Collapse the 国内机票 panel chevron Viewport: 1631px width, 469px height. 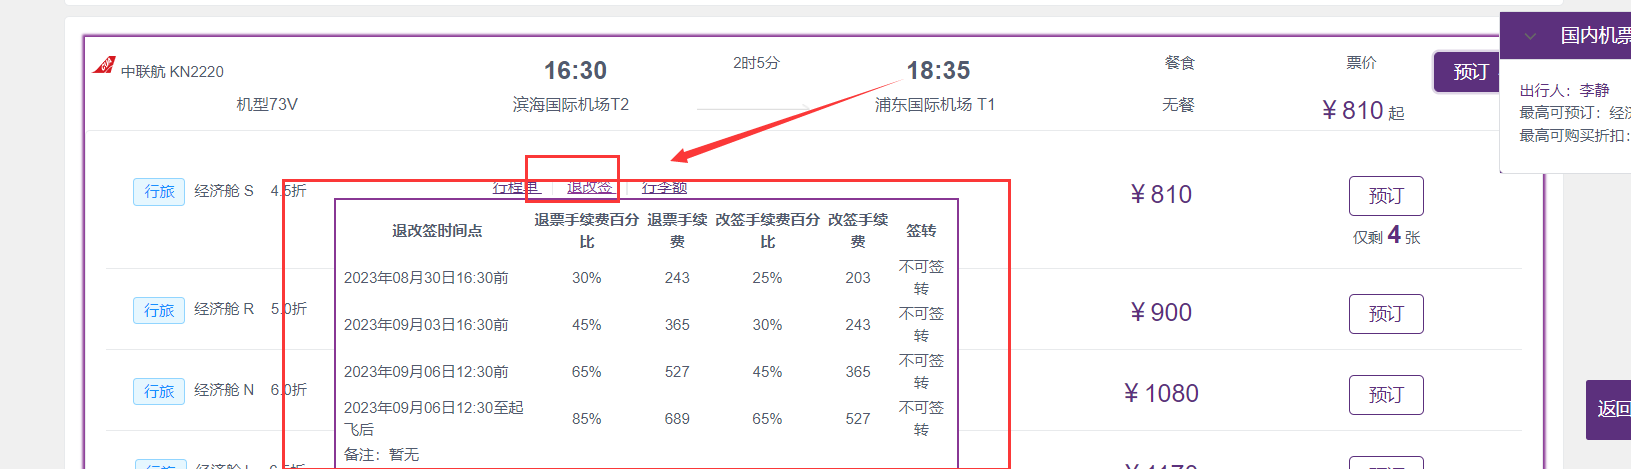pyautogui.click(x=1530, y=37)
